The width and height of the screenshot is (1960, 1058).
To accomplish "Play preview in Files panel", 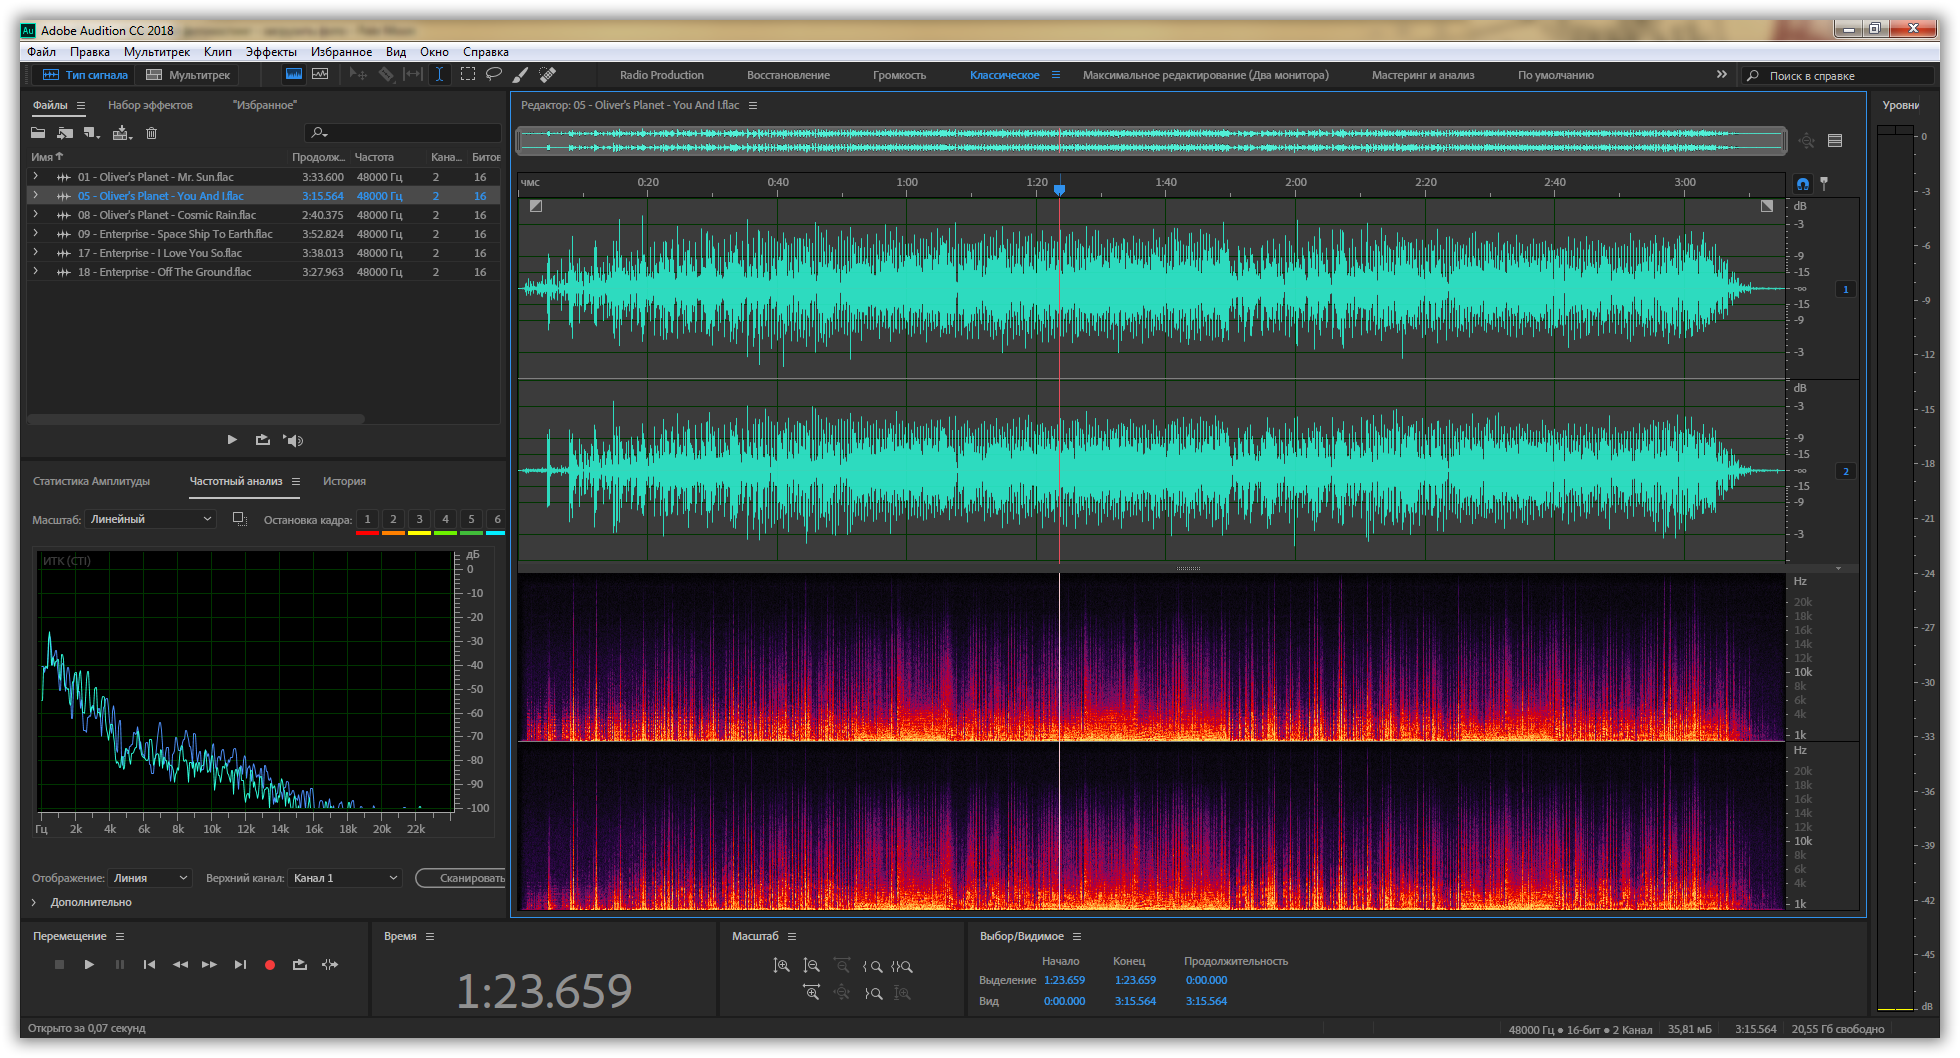I will (232, 440).
